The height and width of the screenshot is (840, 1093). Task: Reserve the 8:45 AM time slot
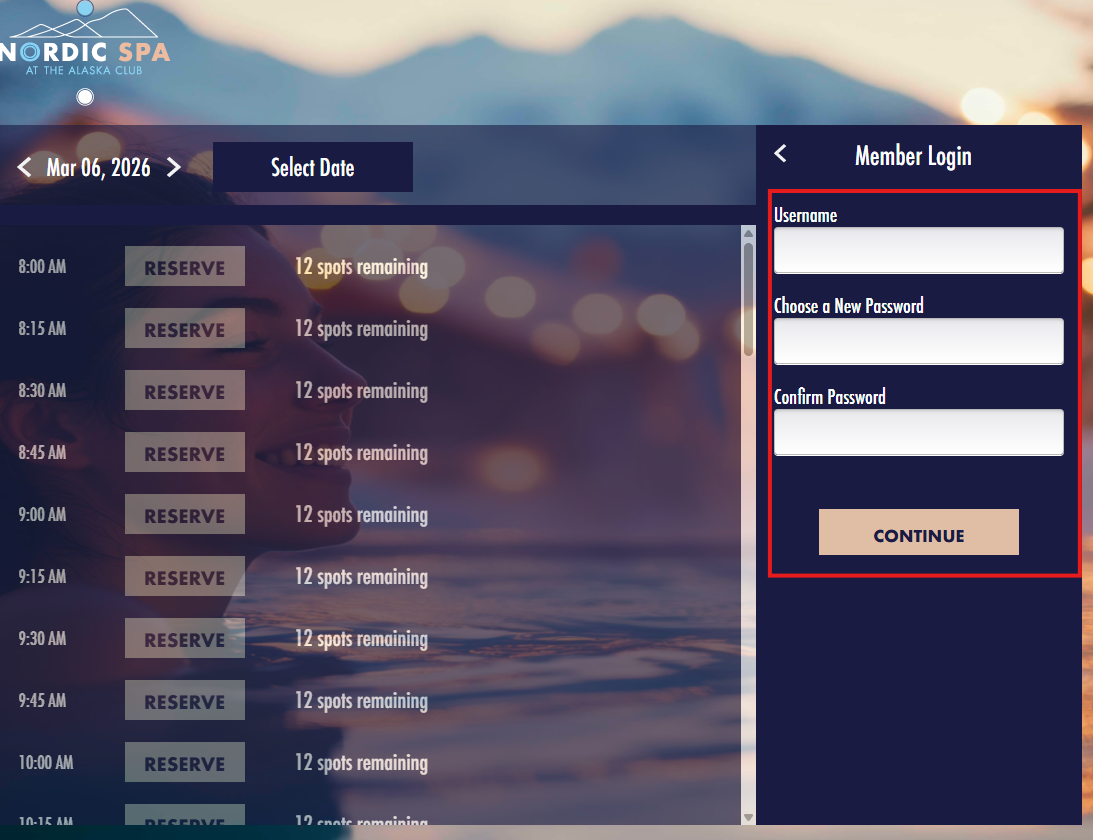pos(184,452)
